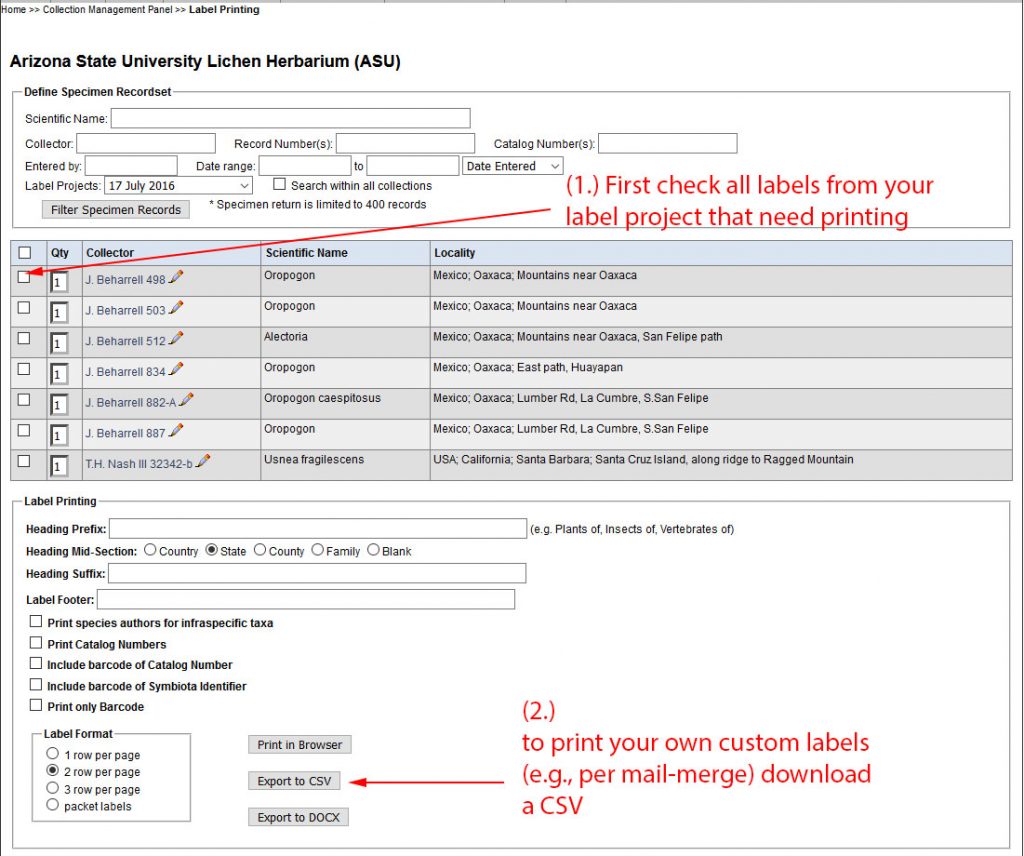
Task: Enable Include barcode of Catalog Number
Action: (x=36, y=663)
